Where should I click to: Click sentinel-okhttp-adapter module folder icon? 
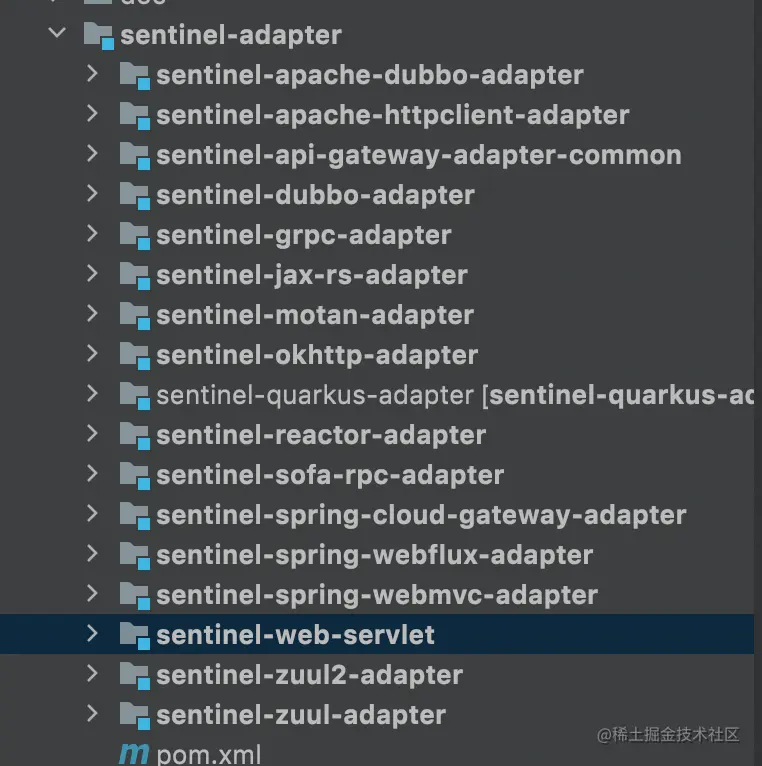click(134, 356)
